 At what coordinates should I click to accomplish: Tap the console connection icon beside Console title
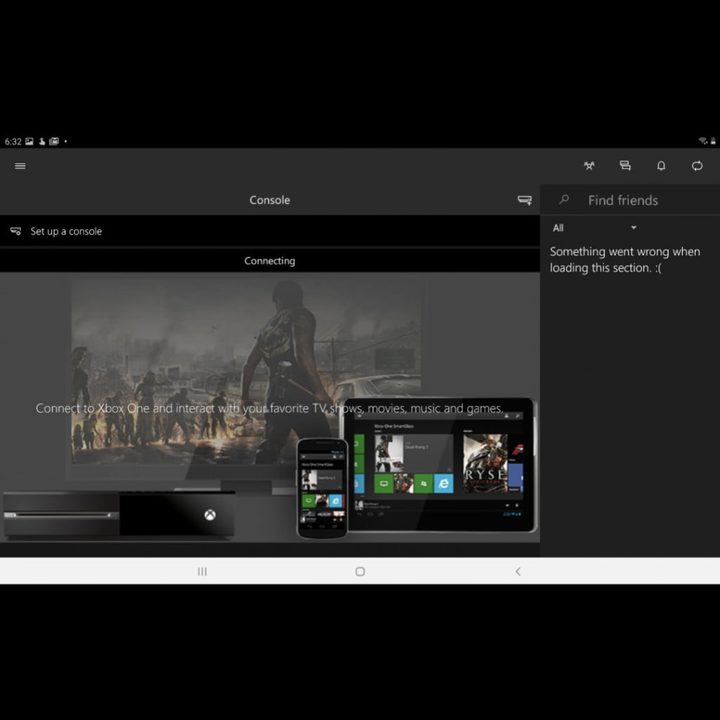click(524, 200)
